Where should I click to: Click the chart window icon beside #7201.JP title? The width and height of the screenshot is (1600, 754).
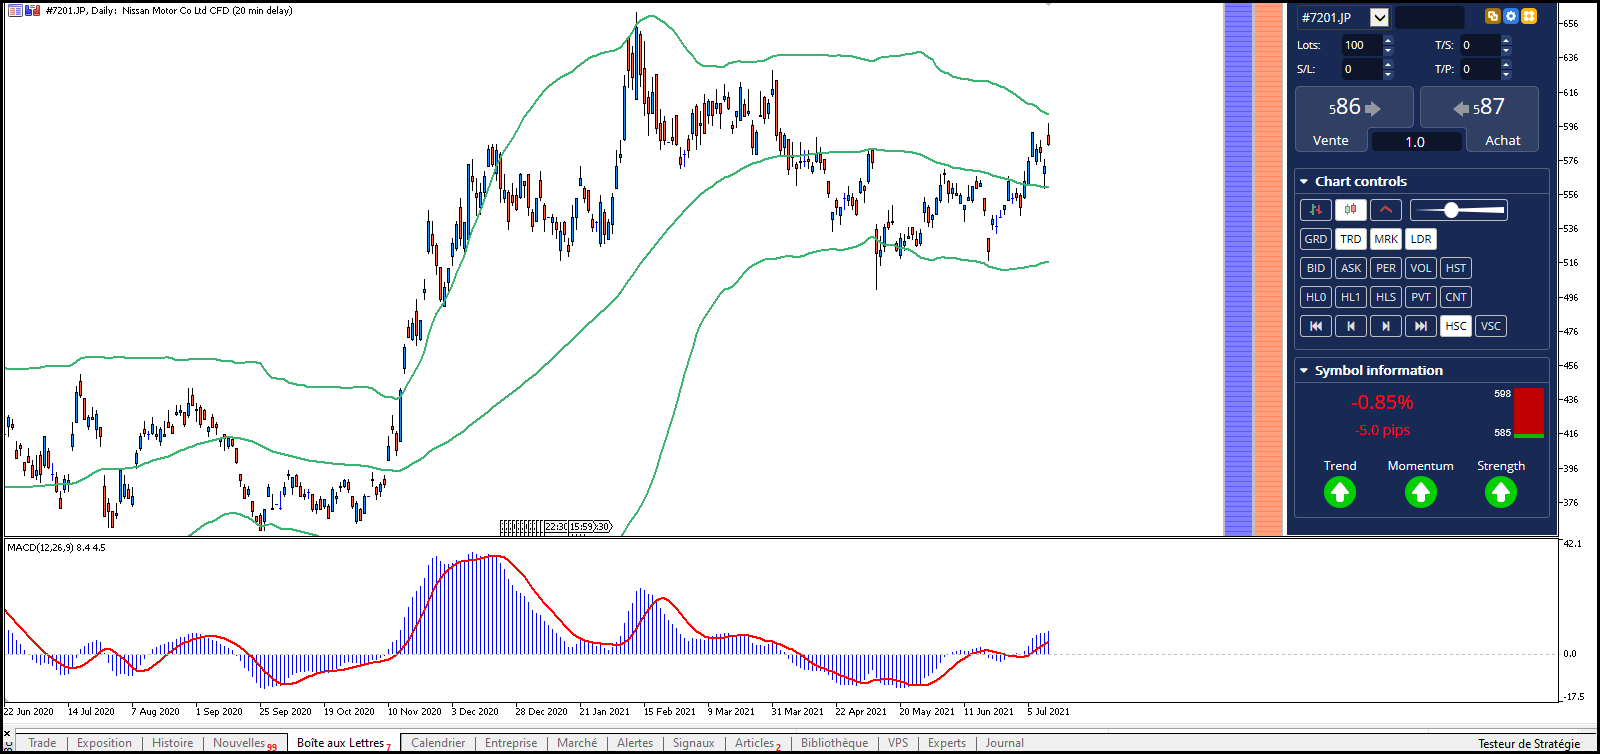click(x=15, y=10)
